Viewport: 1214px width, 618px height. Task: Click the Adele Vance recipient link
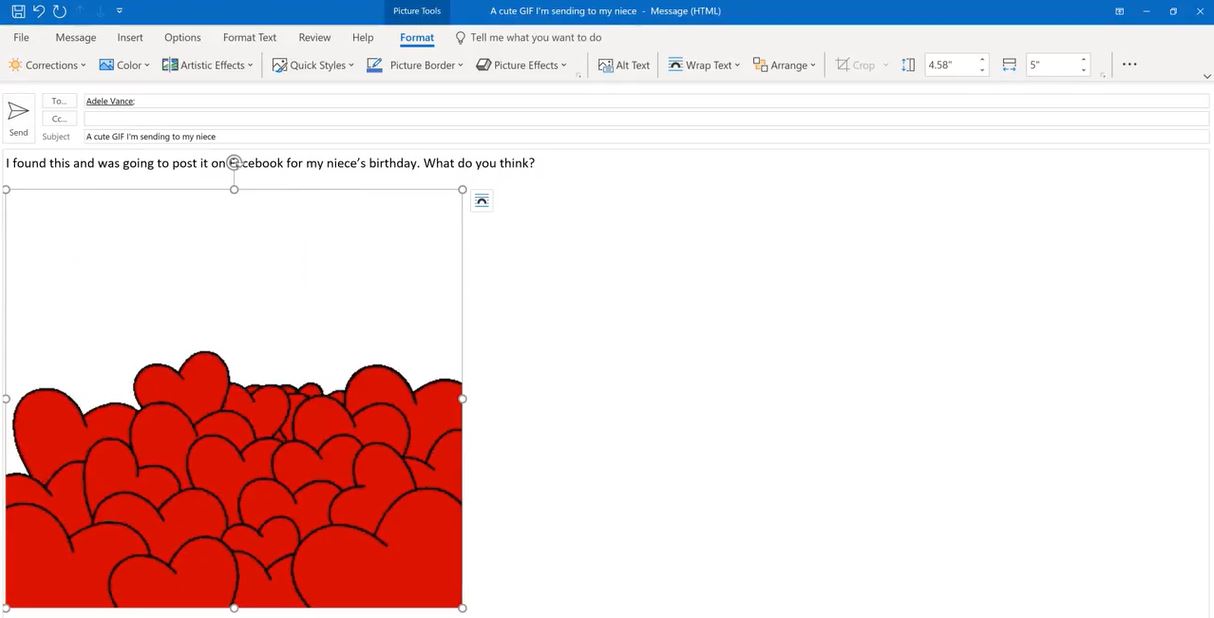click(x=109, y=100)
